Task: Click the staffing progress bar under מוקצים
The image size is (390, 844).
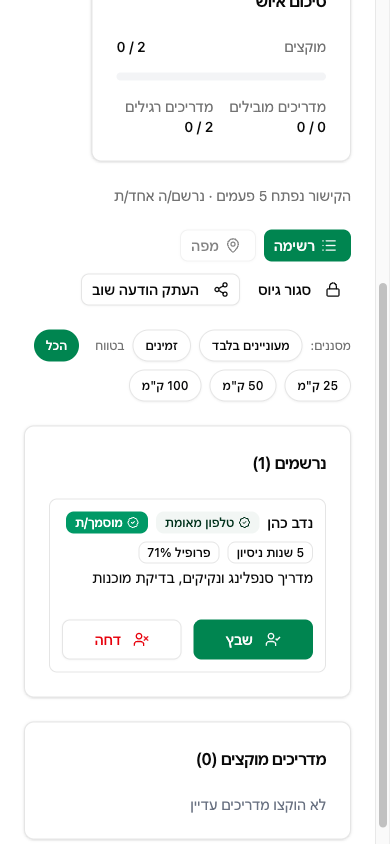Action: point(221,76)
